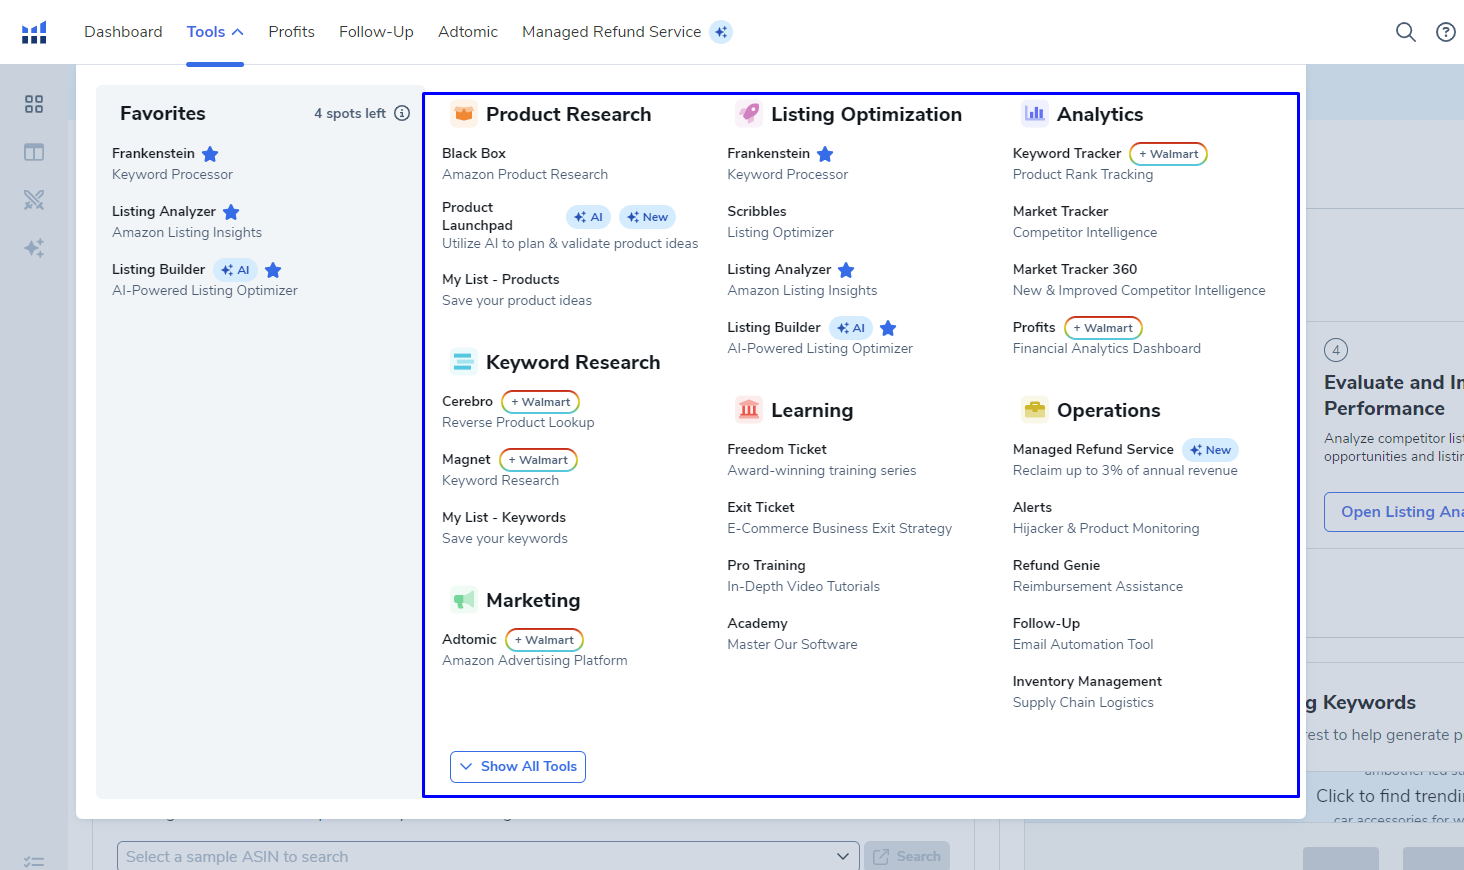This screenshot has width=1464, height=870.
Task: Click the Walmart badge next to Keyword Tracker
Action: (x=1168, y=154)
